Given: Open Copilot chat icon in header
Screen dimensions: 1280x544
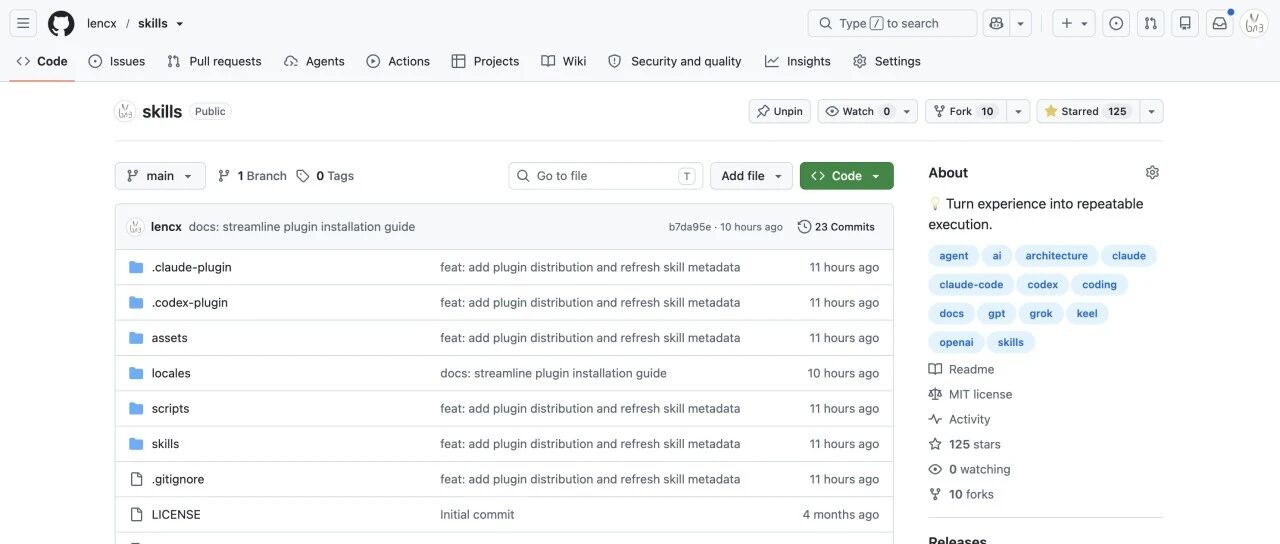Looking at the screenshot, I should tap(996, 23).
